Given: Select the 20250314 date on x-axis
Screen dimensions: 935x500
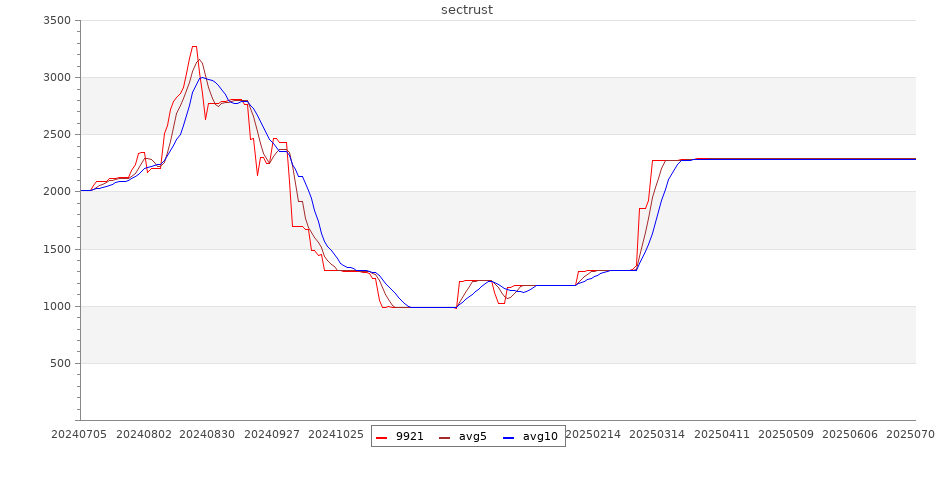Looking at the screenshot, I should pos(657,435).
